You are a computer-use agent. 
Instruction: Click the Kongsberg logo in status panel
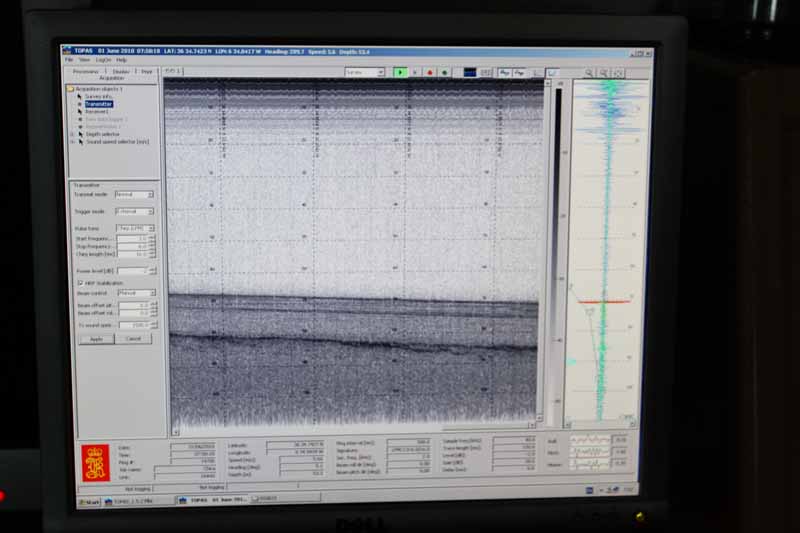96,462
